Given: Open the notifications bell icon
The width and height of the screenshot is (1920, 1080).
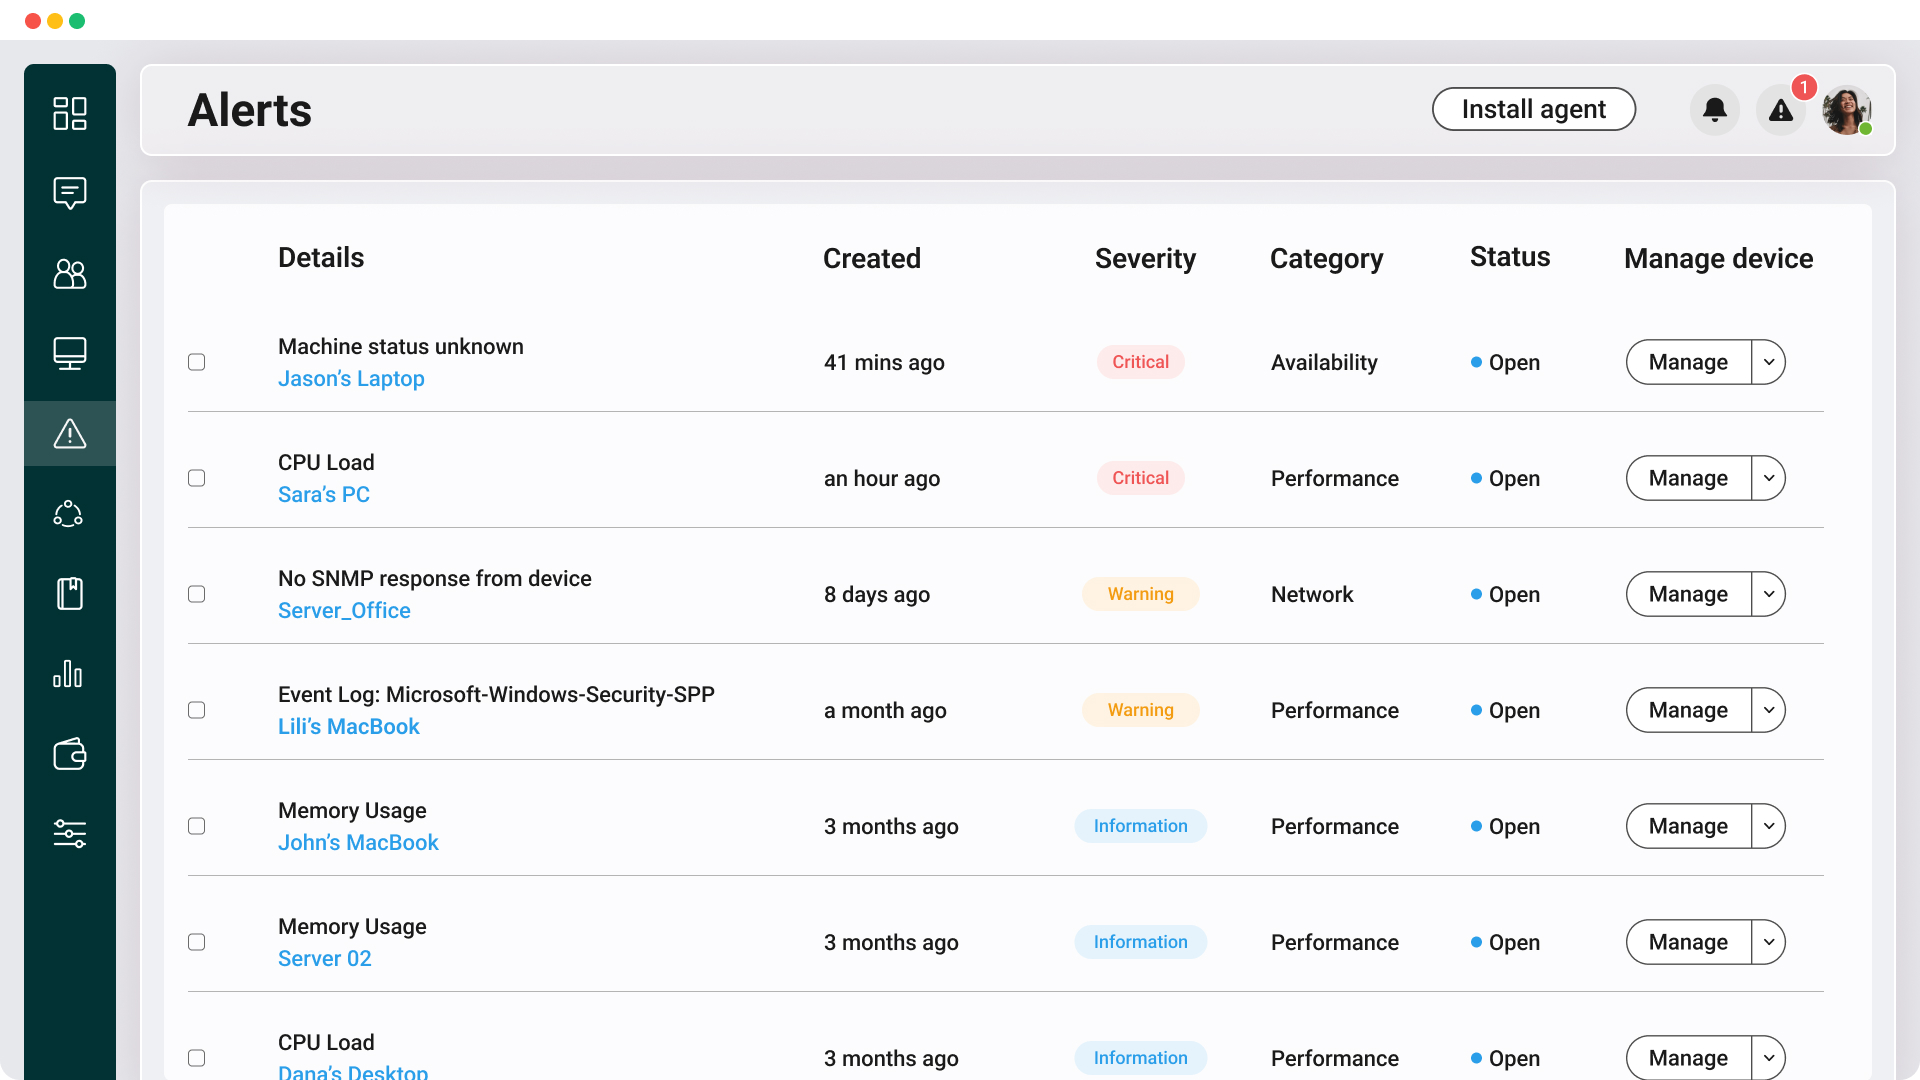Looking at the screenshot, I should 1714,110.
